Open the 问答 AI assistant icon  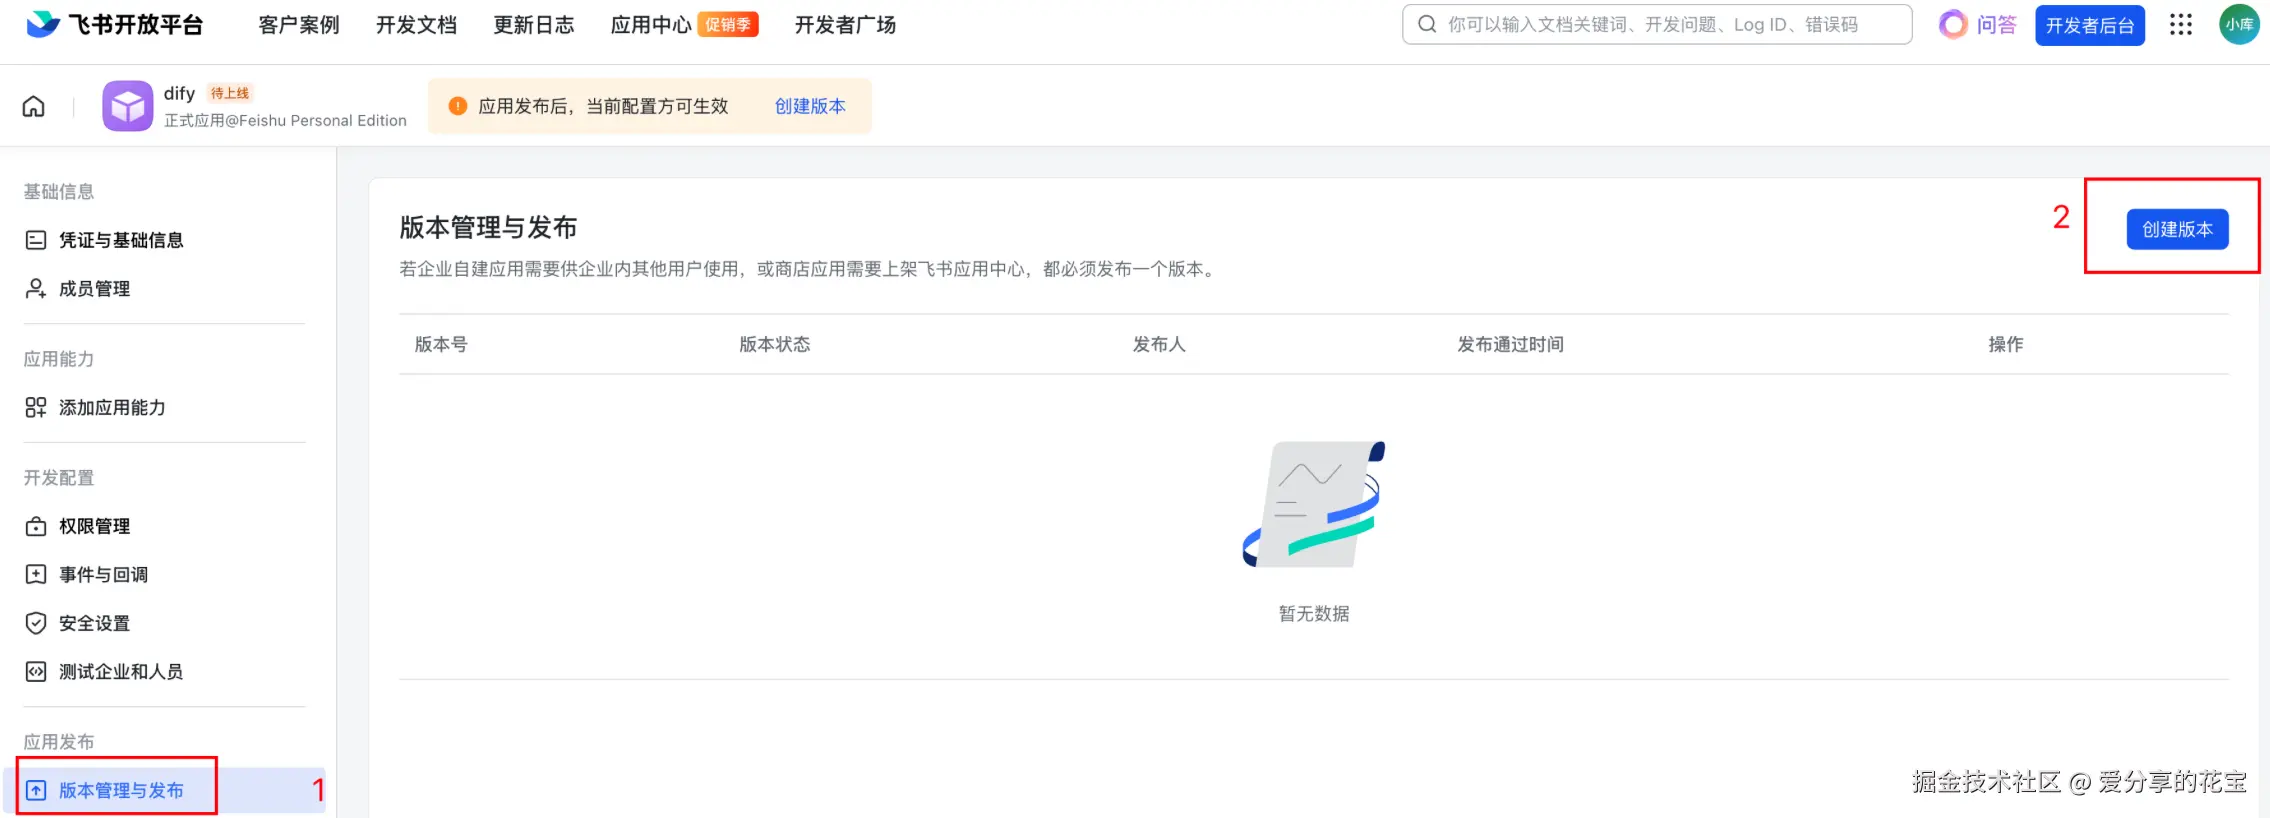1953,24
